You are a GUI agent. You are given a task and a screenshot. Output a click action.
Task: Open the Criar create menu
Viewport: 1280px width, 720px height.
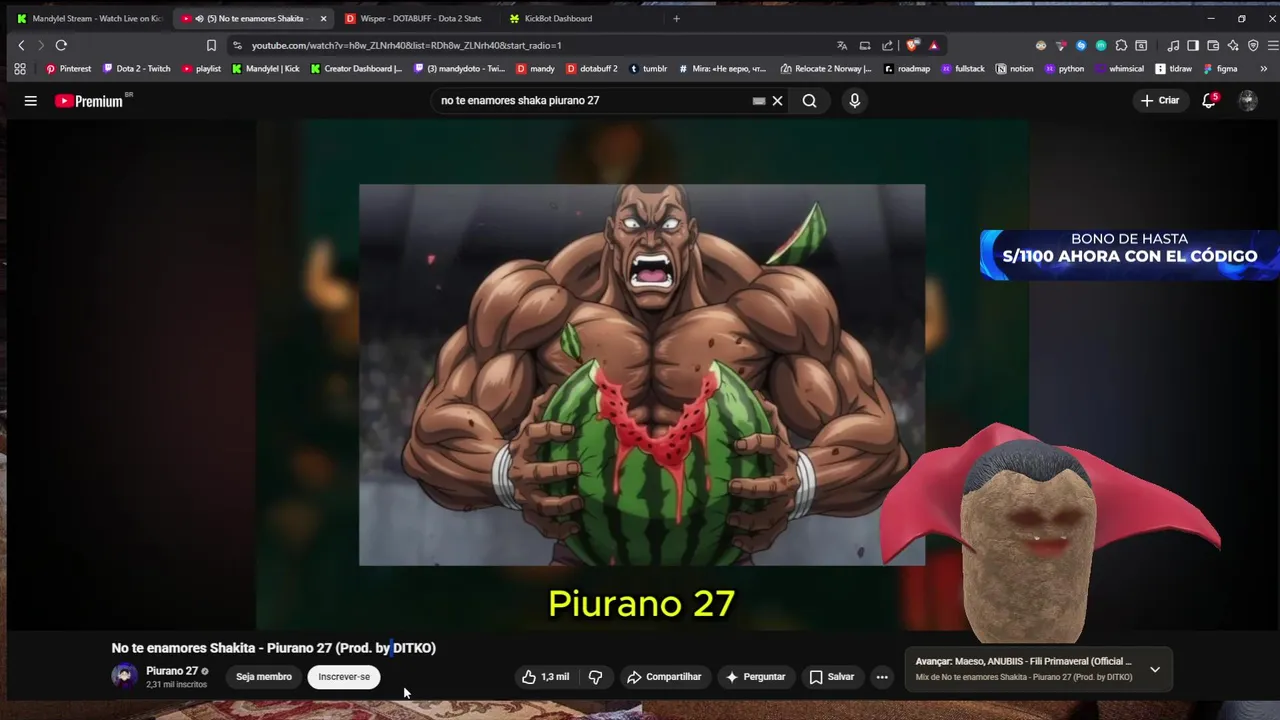1160,100
